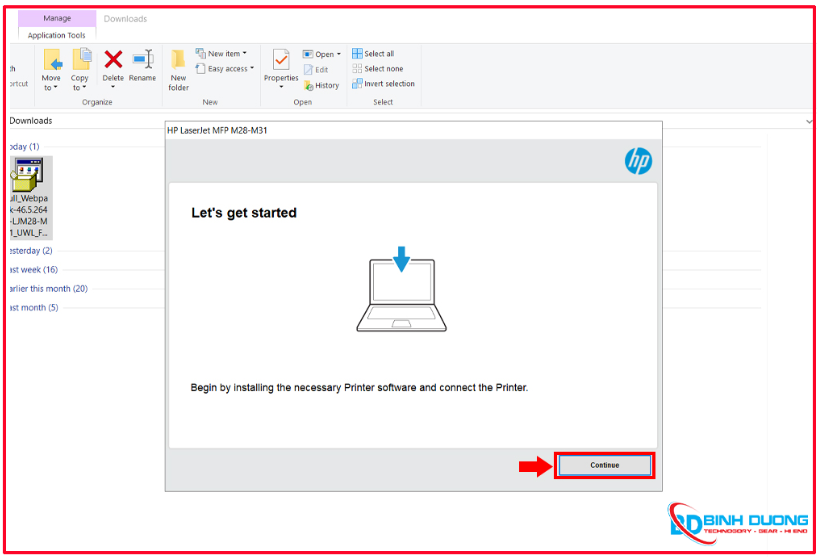The image size is (819, 557).
Task: Click the Continue button in HP installer
Action: pyautogui.click(x=604, y=465)
